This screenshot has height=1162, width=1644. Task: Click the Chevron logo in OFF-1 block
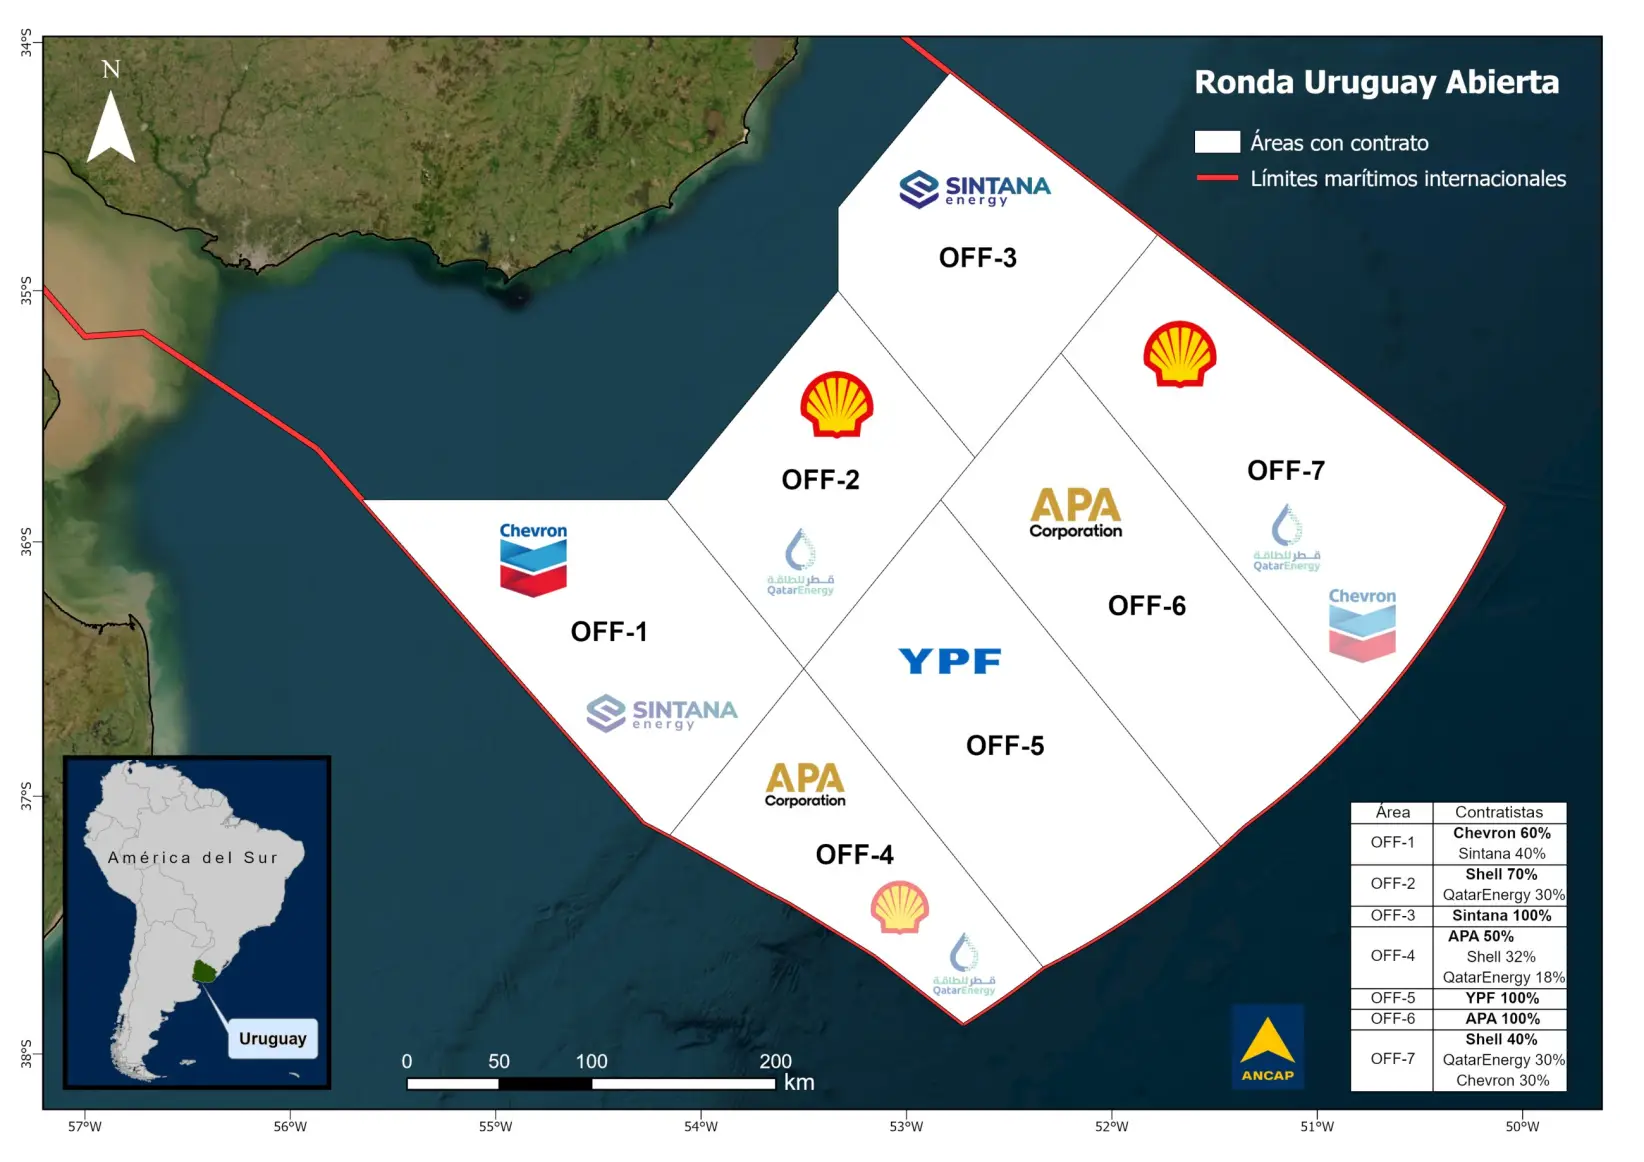[533, 559]
